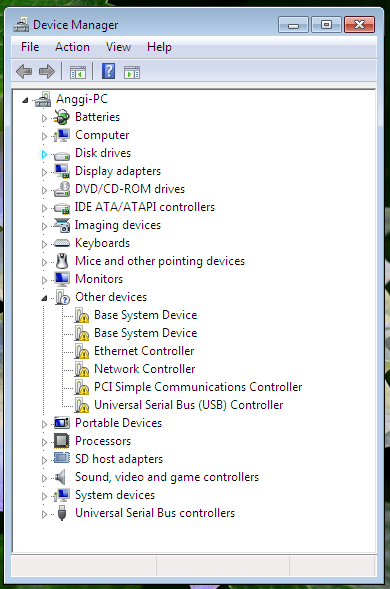Screen dimensions: 390x589
Task: Click the Show/Hide Action Pane toolbar icon
Action: pyautogui.click(x=132, y=72)
